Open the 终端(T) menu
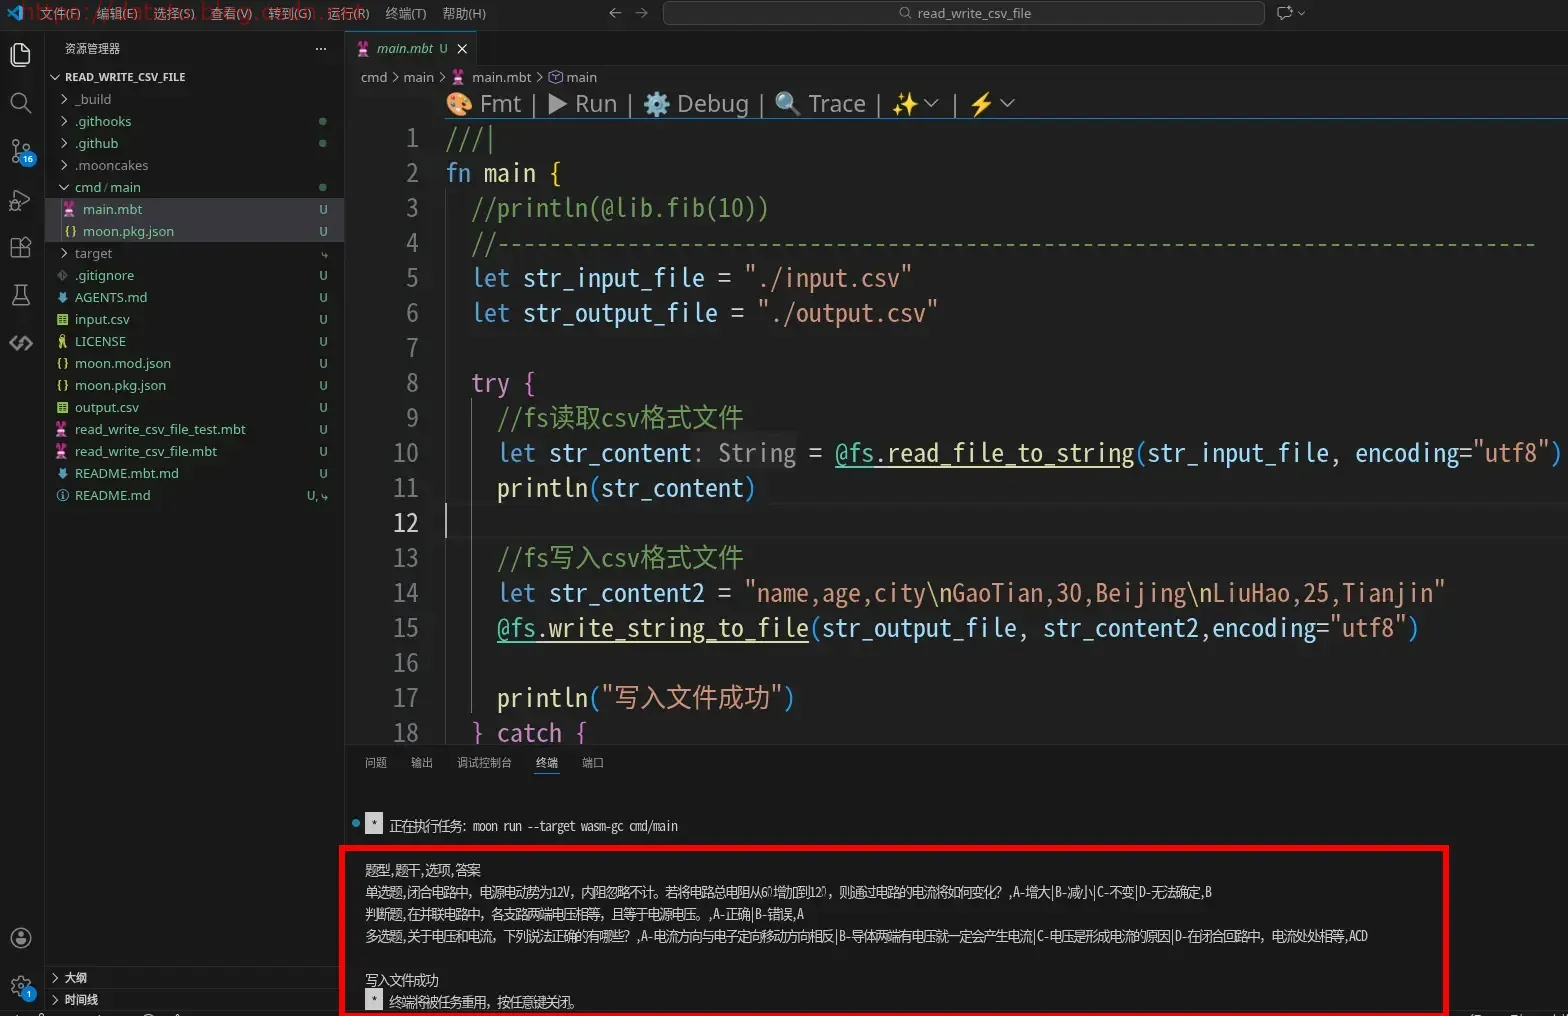The width and height of the screenshot is (1568, 1016). [405, 13]
